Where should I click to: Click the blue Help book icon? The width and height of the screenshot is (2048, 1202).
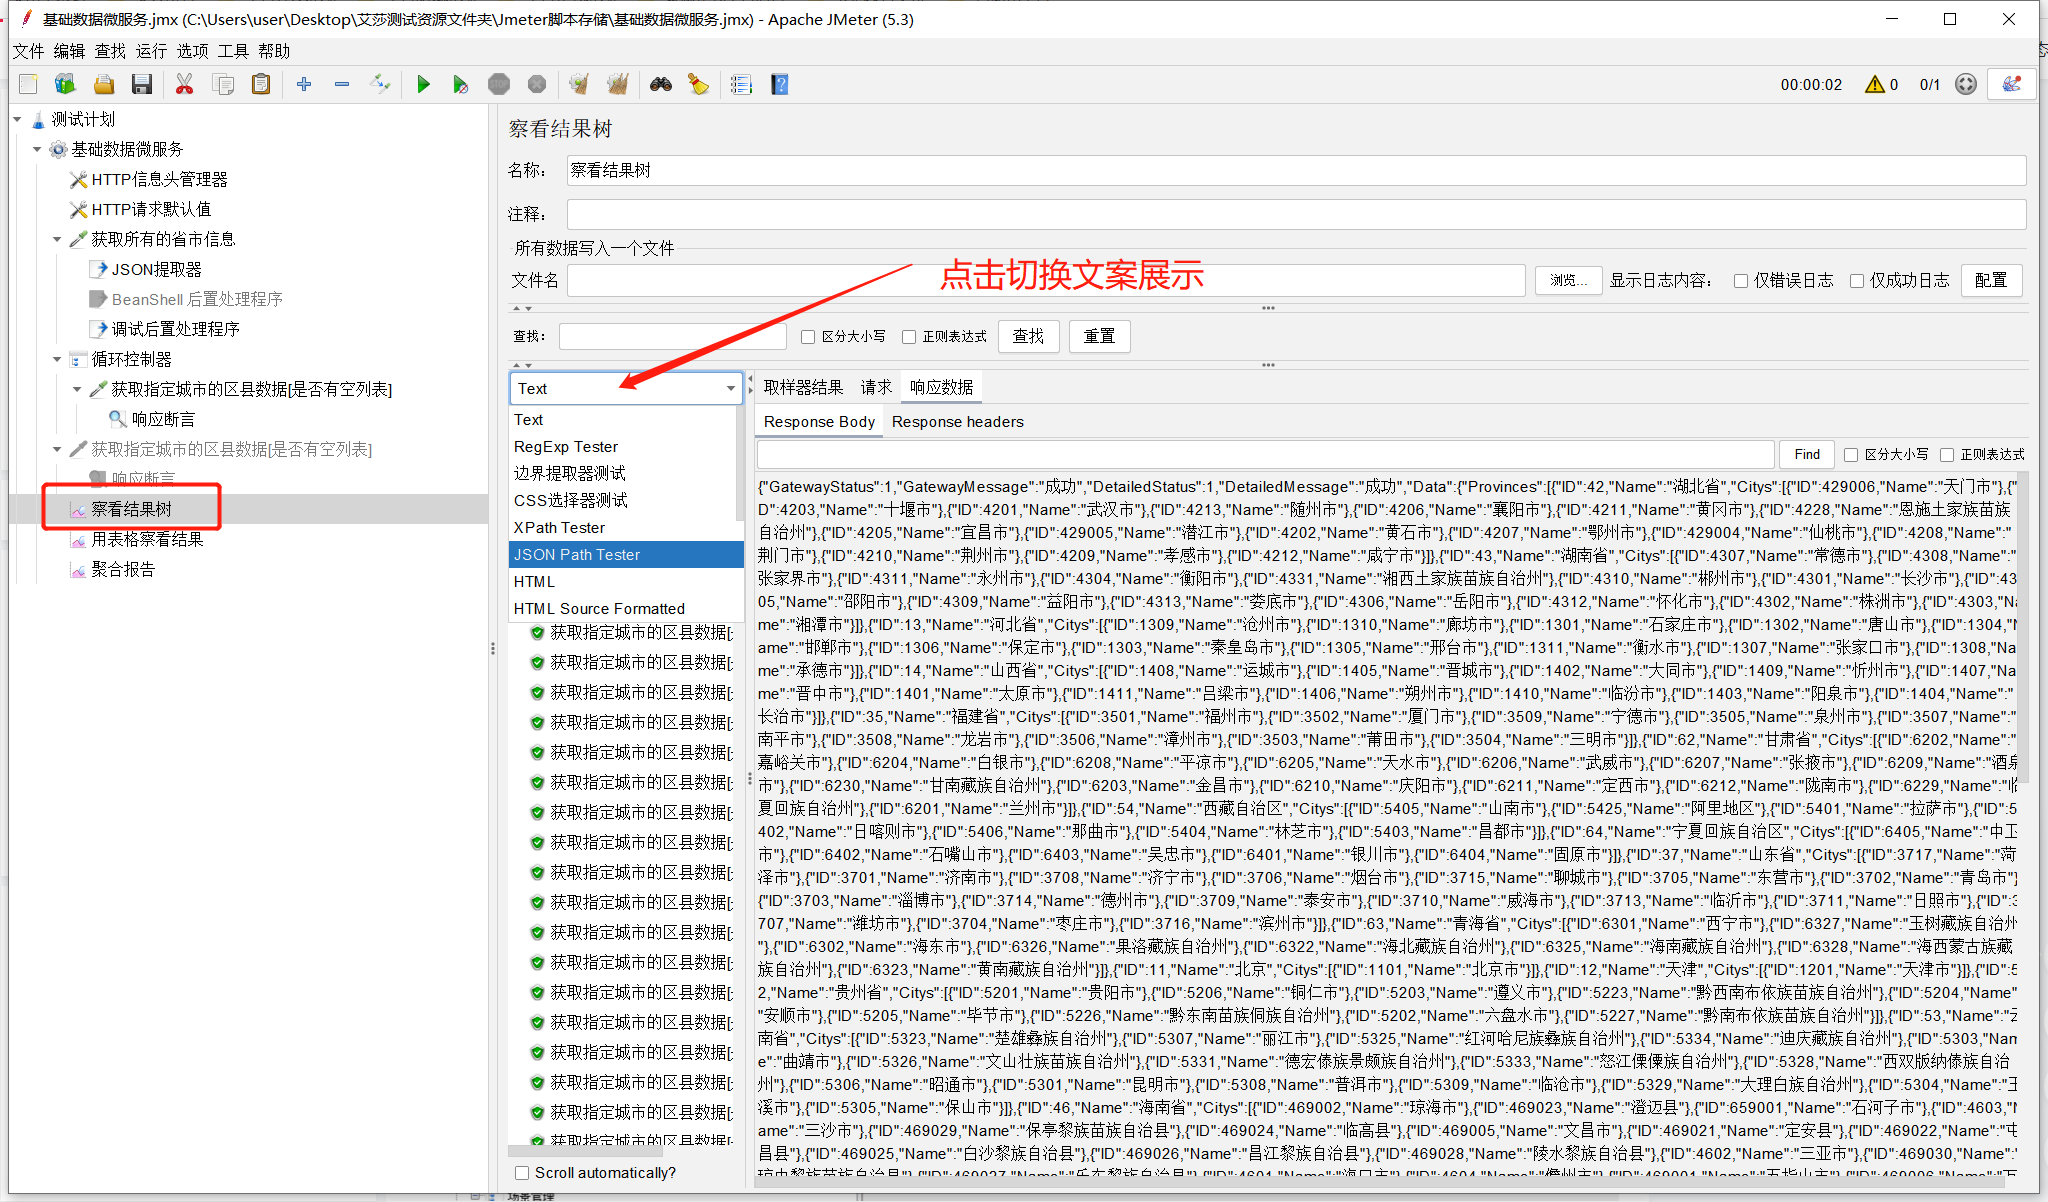click(780, 85)
